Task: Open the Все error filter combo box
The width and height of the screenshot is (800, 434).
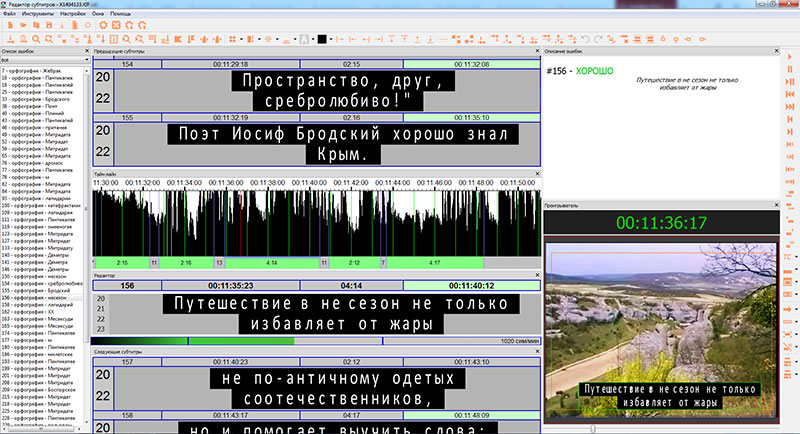Action: click(45, 60)
